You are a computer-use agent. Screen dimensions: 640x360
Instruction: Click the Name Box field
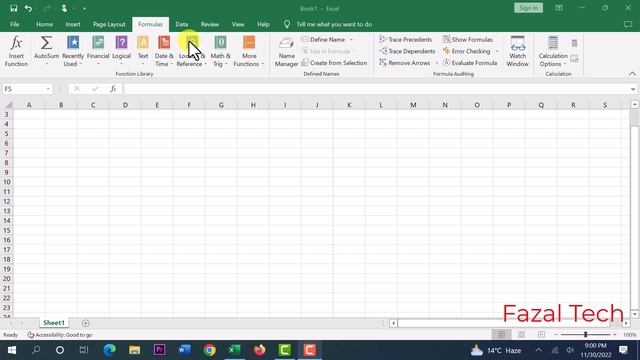pyautogui.click(x=23, y=89)
